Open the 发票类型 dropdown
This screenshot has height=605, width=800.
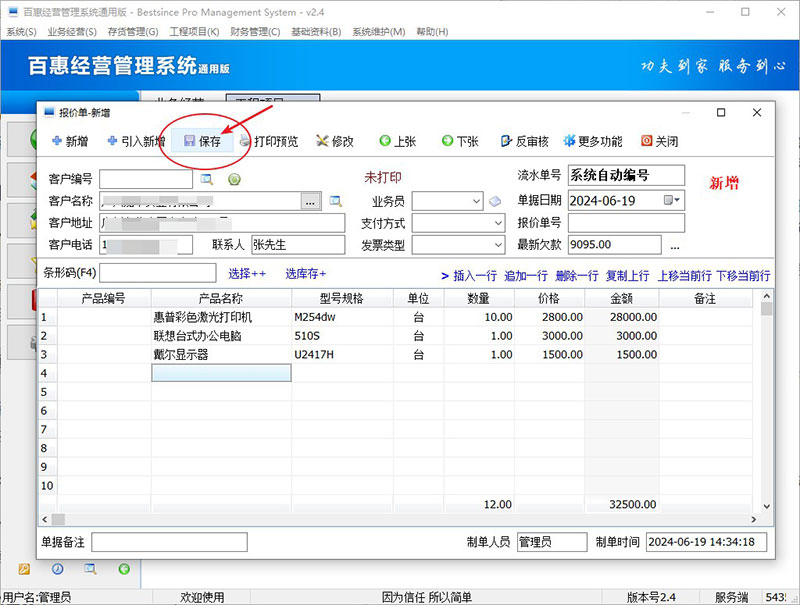click(498, 245)
